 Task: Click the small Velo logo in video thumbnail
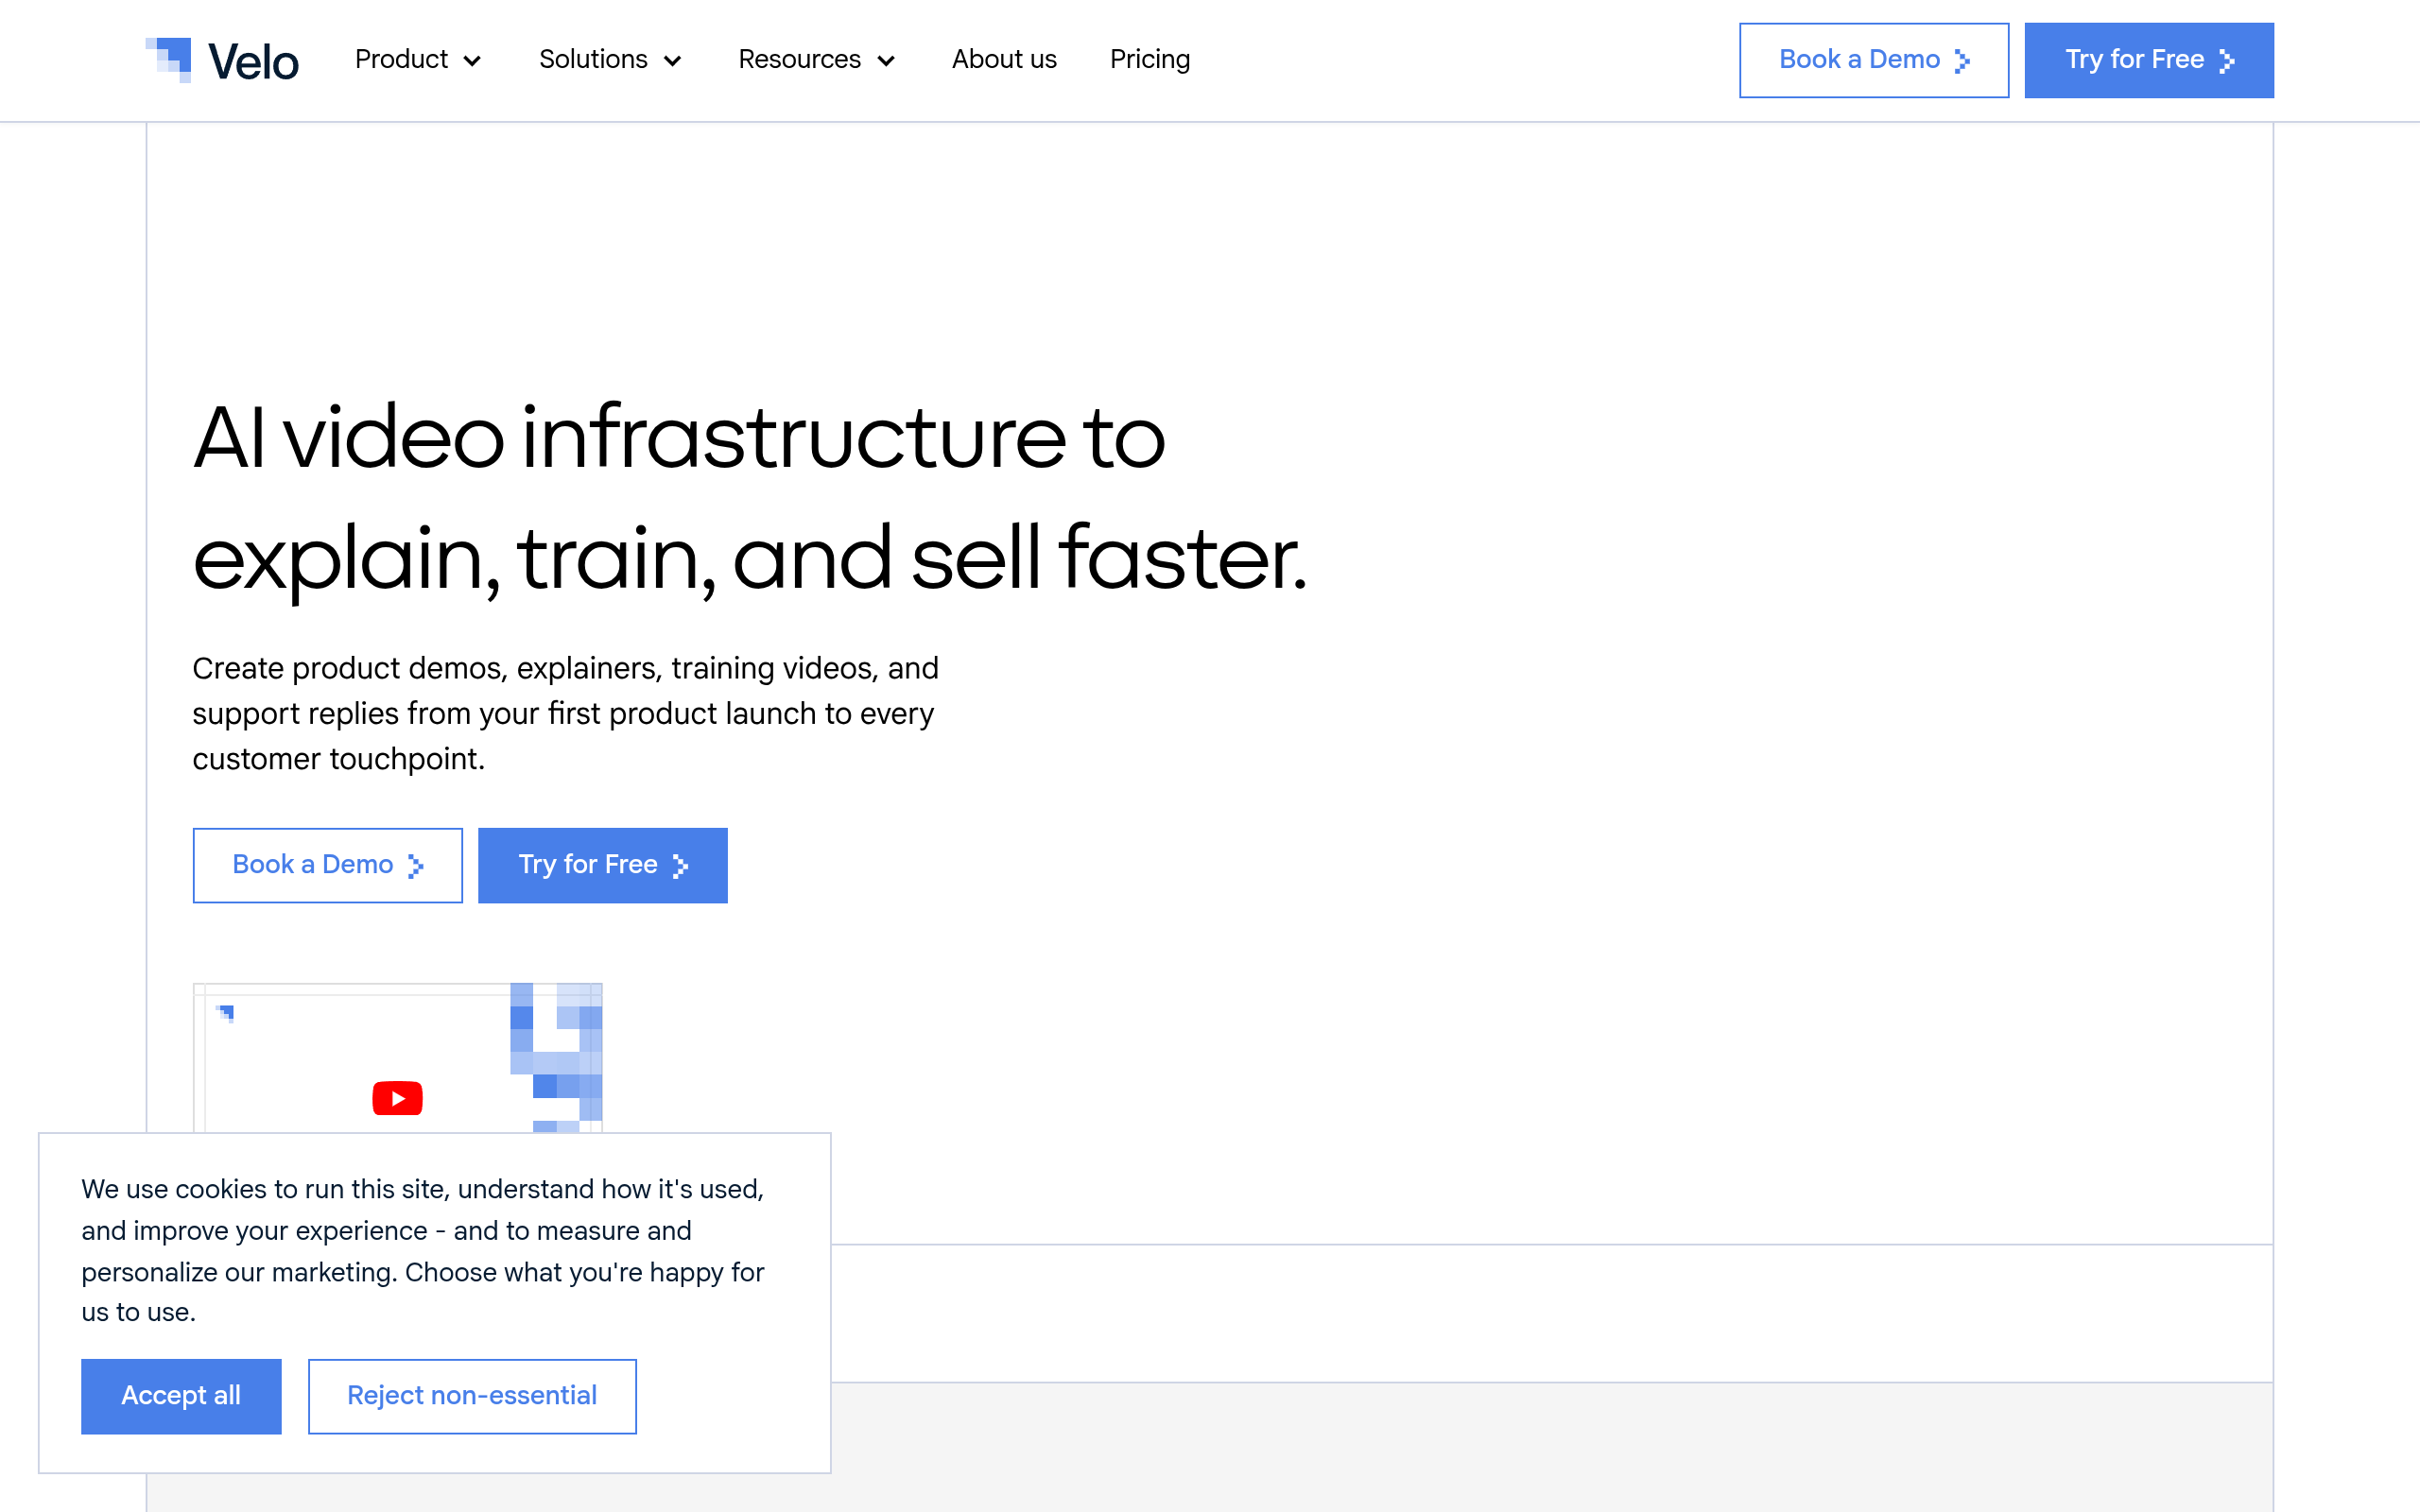226,1013
